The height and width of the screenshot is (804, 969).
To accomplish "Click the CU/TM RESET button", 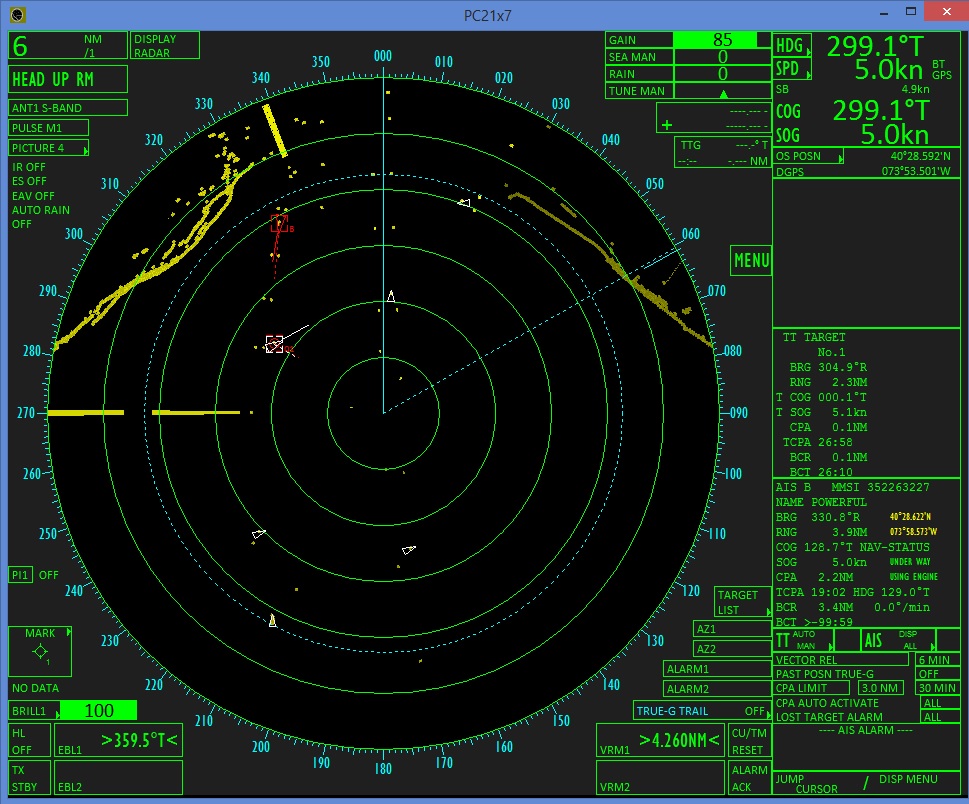I will (748, 741).
